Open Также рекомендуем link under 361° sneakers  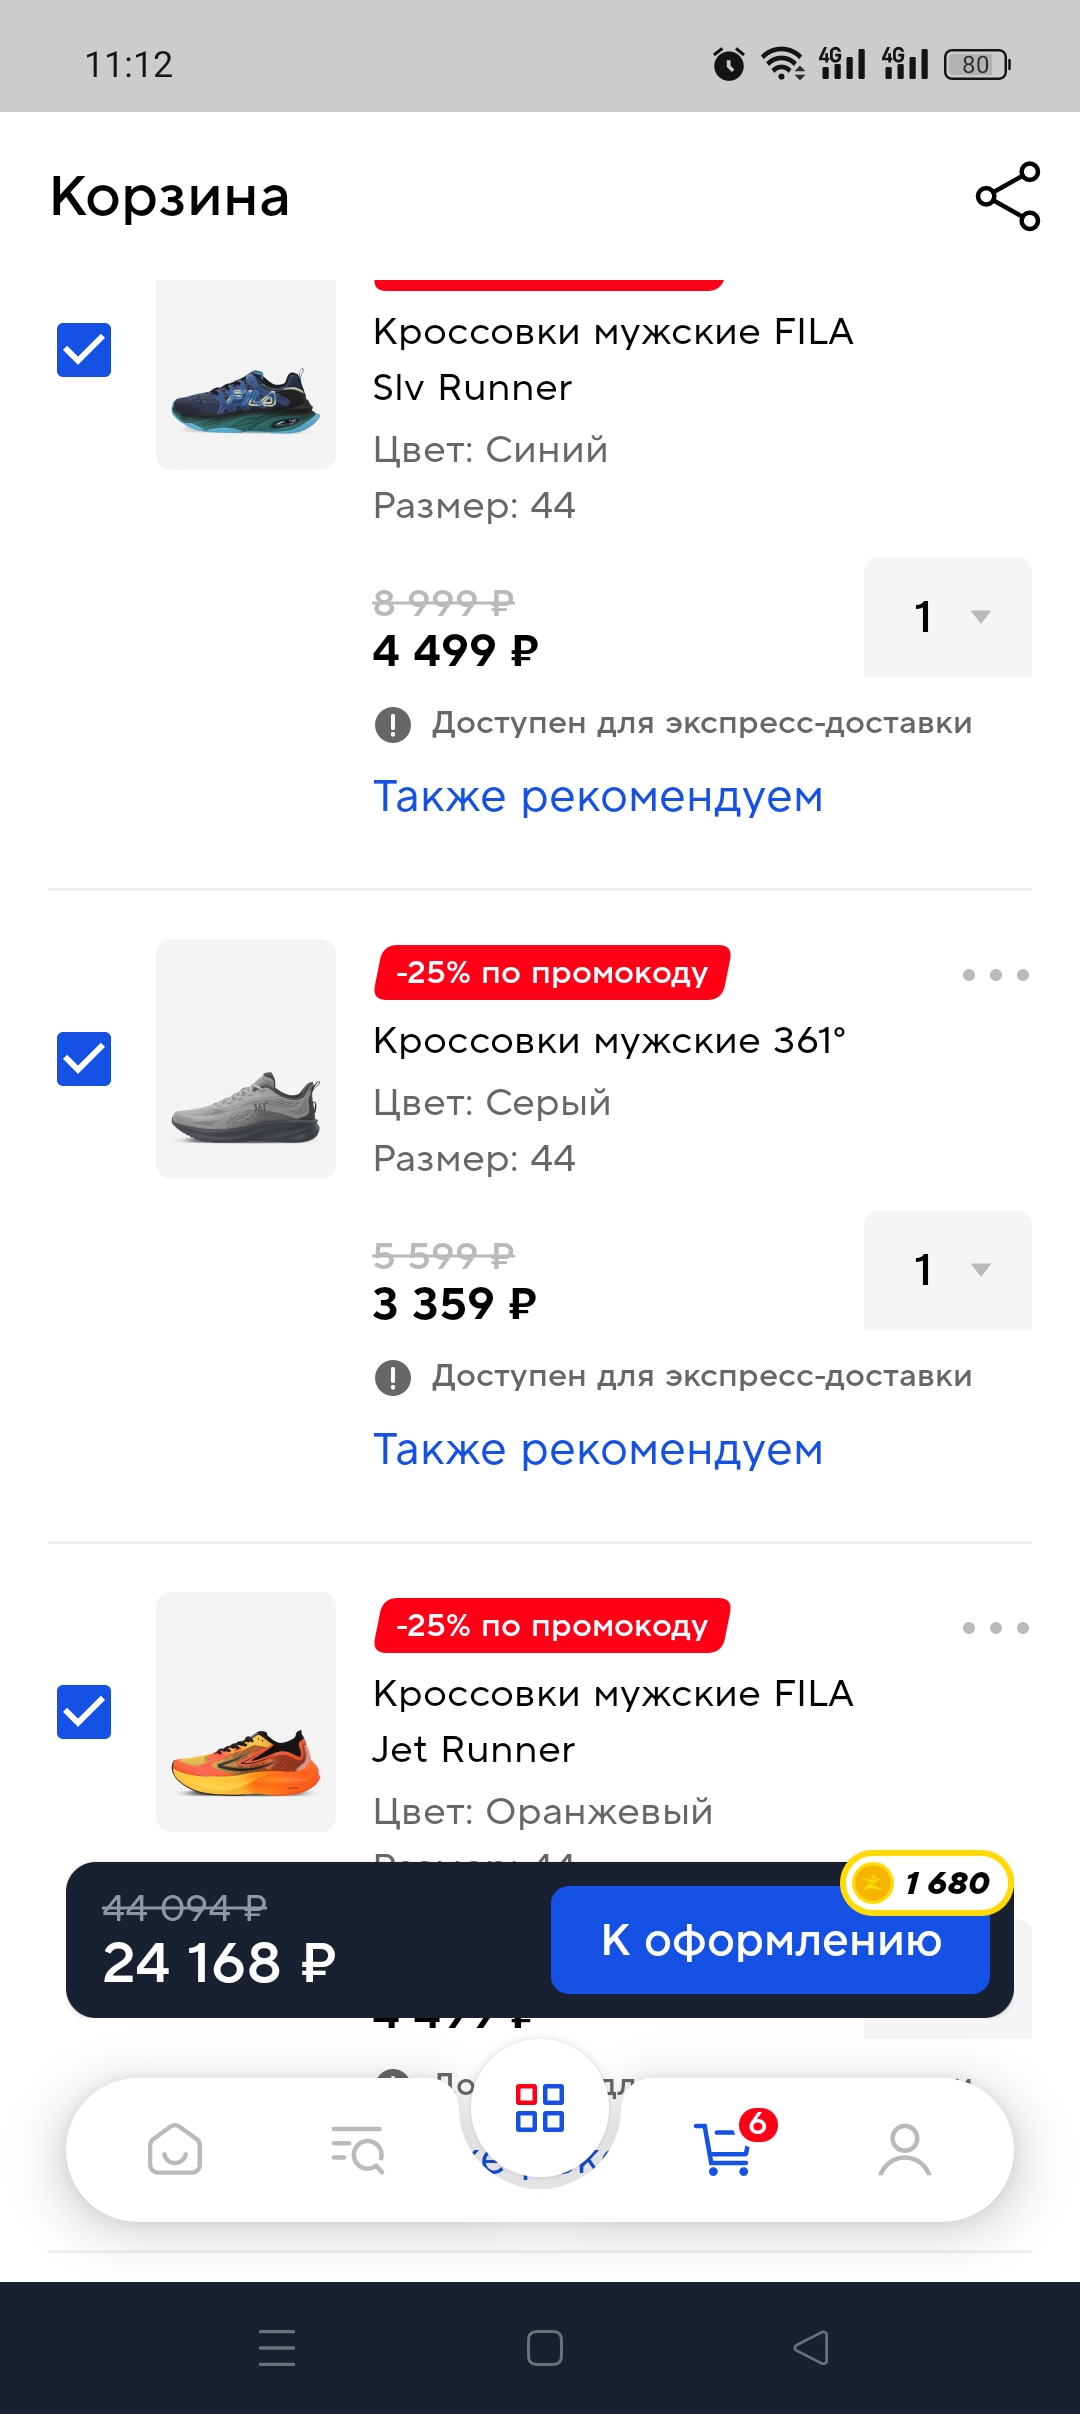[598, 1450]
